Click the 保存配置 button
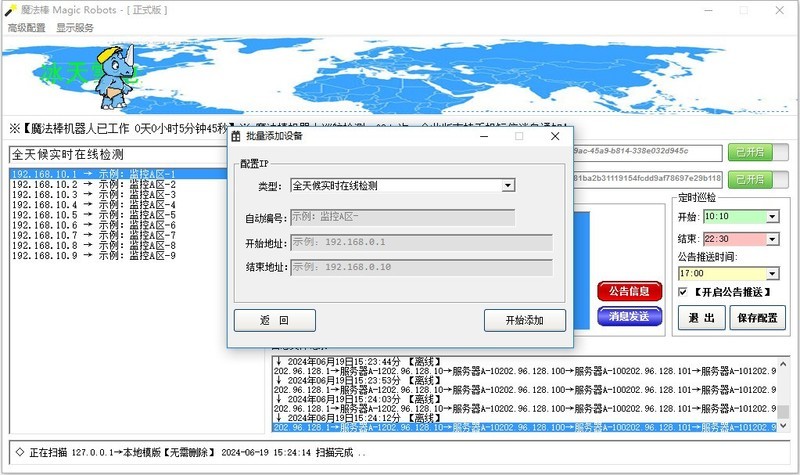The image size is (800, 475). point(758,318)
